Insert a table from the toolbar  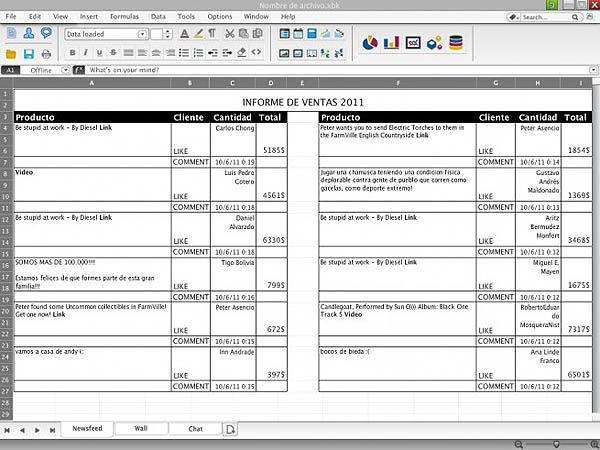click(x=284, y=34)
